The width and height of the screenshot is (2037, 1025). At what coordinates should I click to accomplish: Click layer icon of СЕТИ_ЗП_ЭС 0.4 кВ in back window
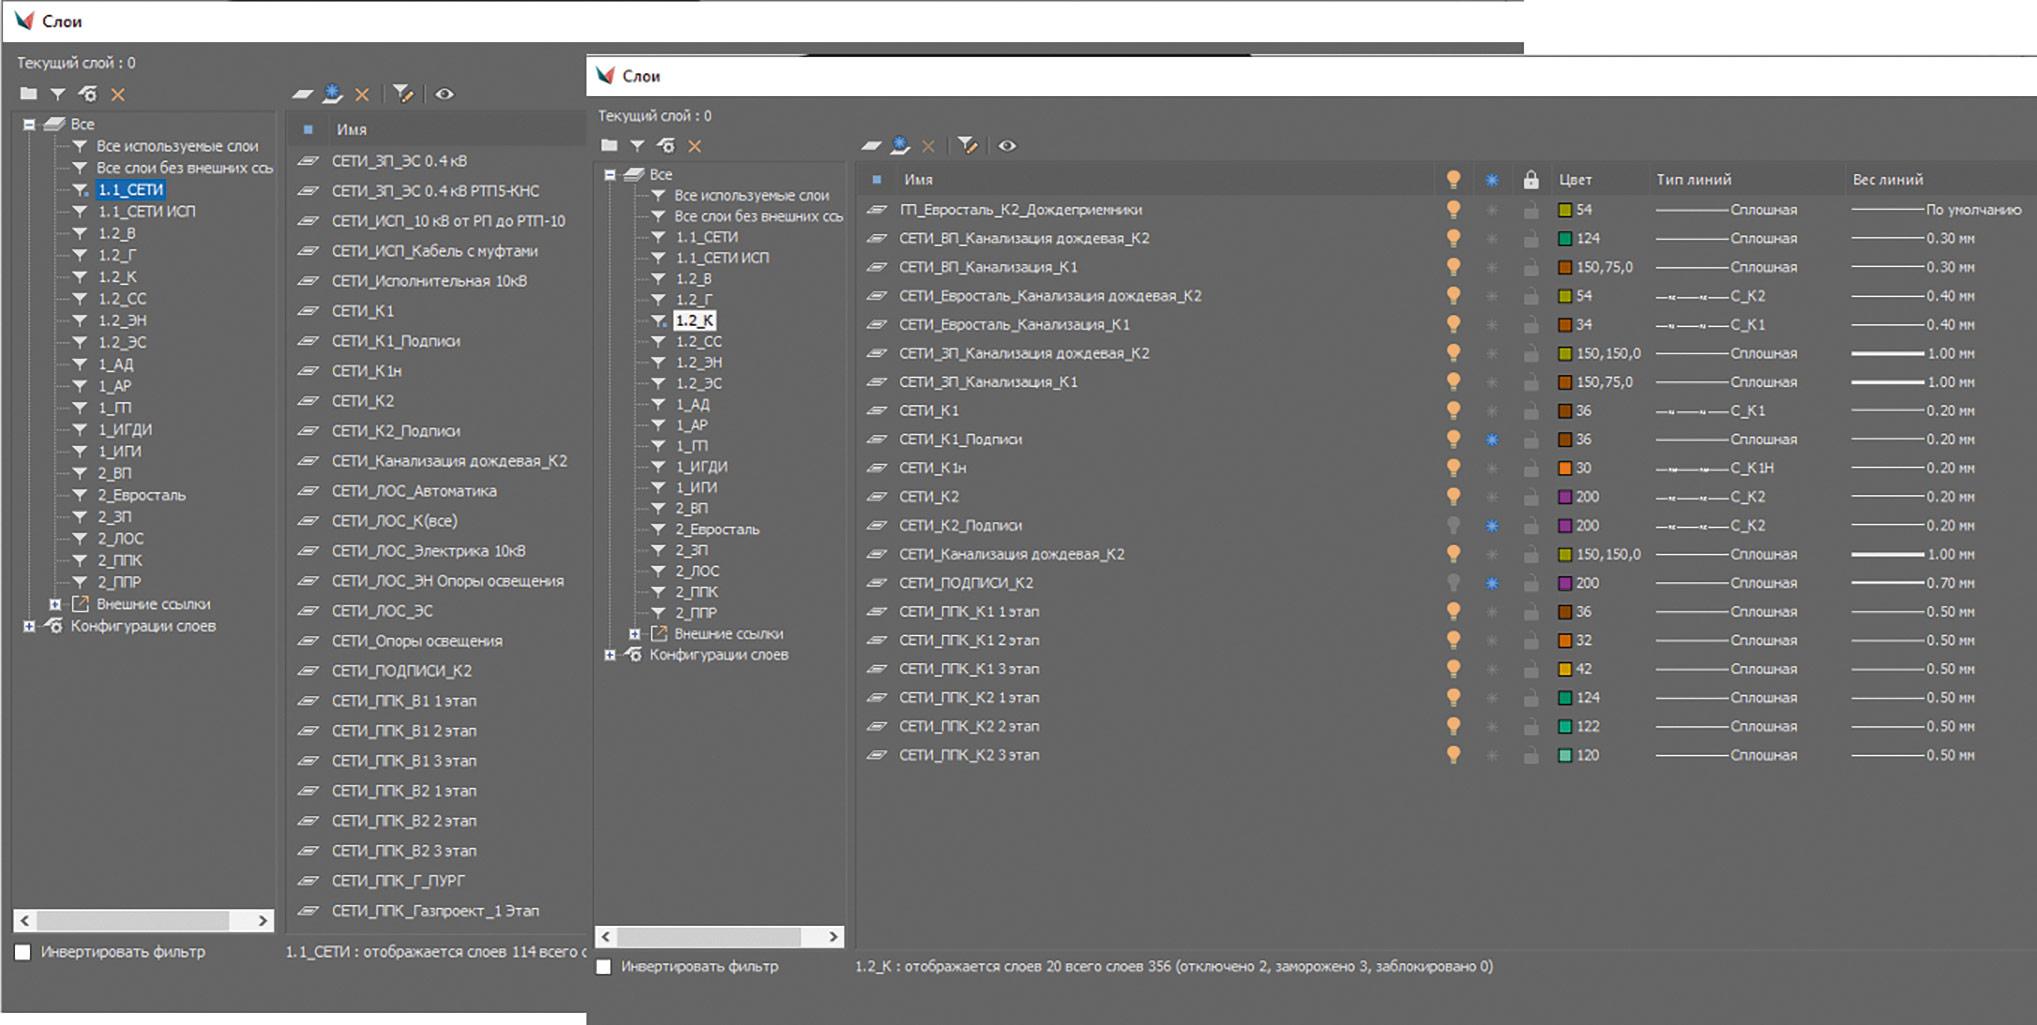point(309,161)
